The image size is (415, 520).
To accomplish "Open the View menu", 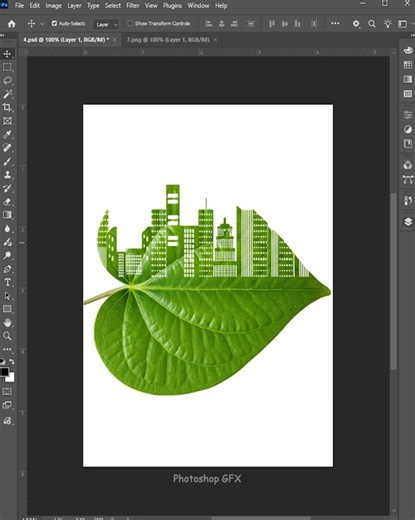I will click(x=151, y=6).
